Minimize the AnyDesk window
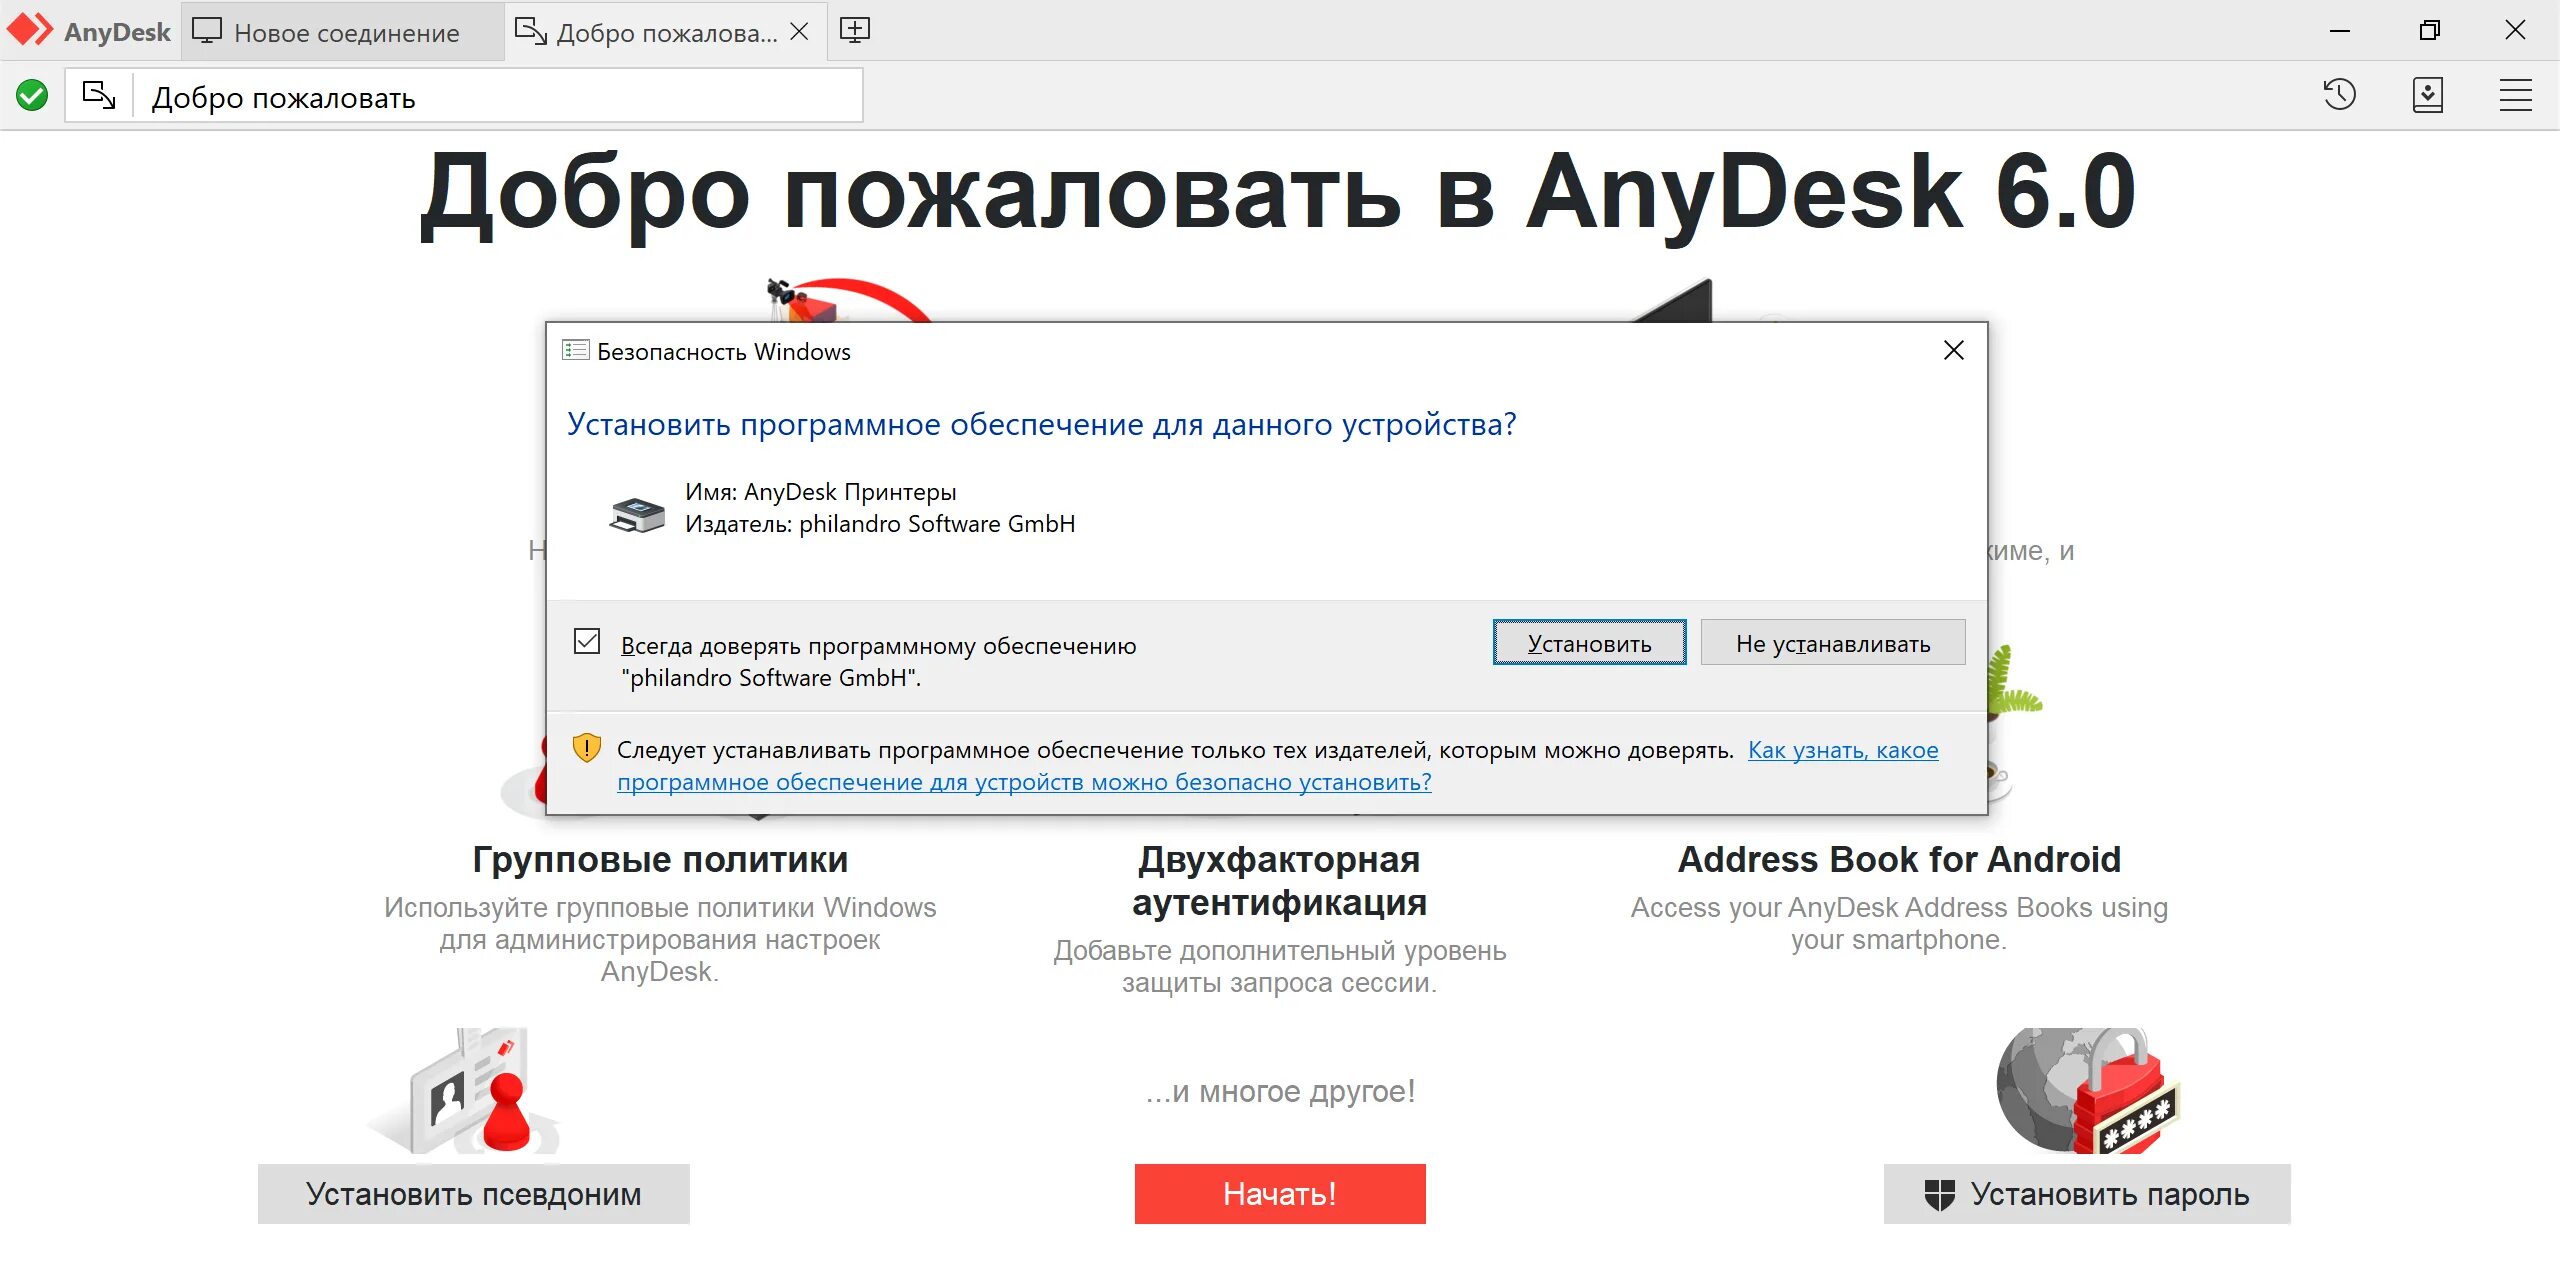Viewport: 2560px width, 1266px height. tap(2340, 31)
